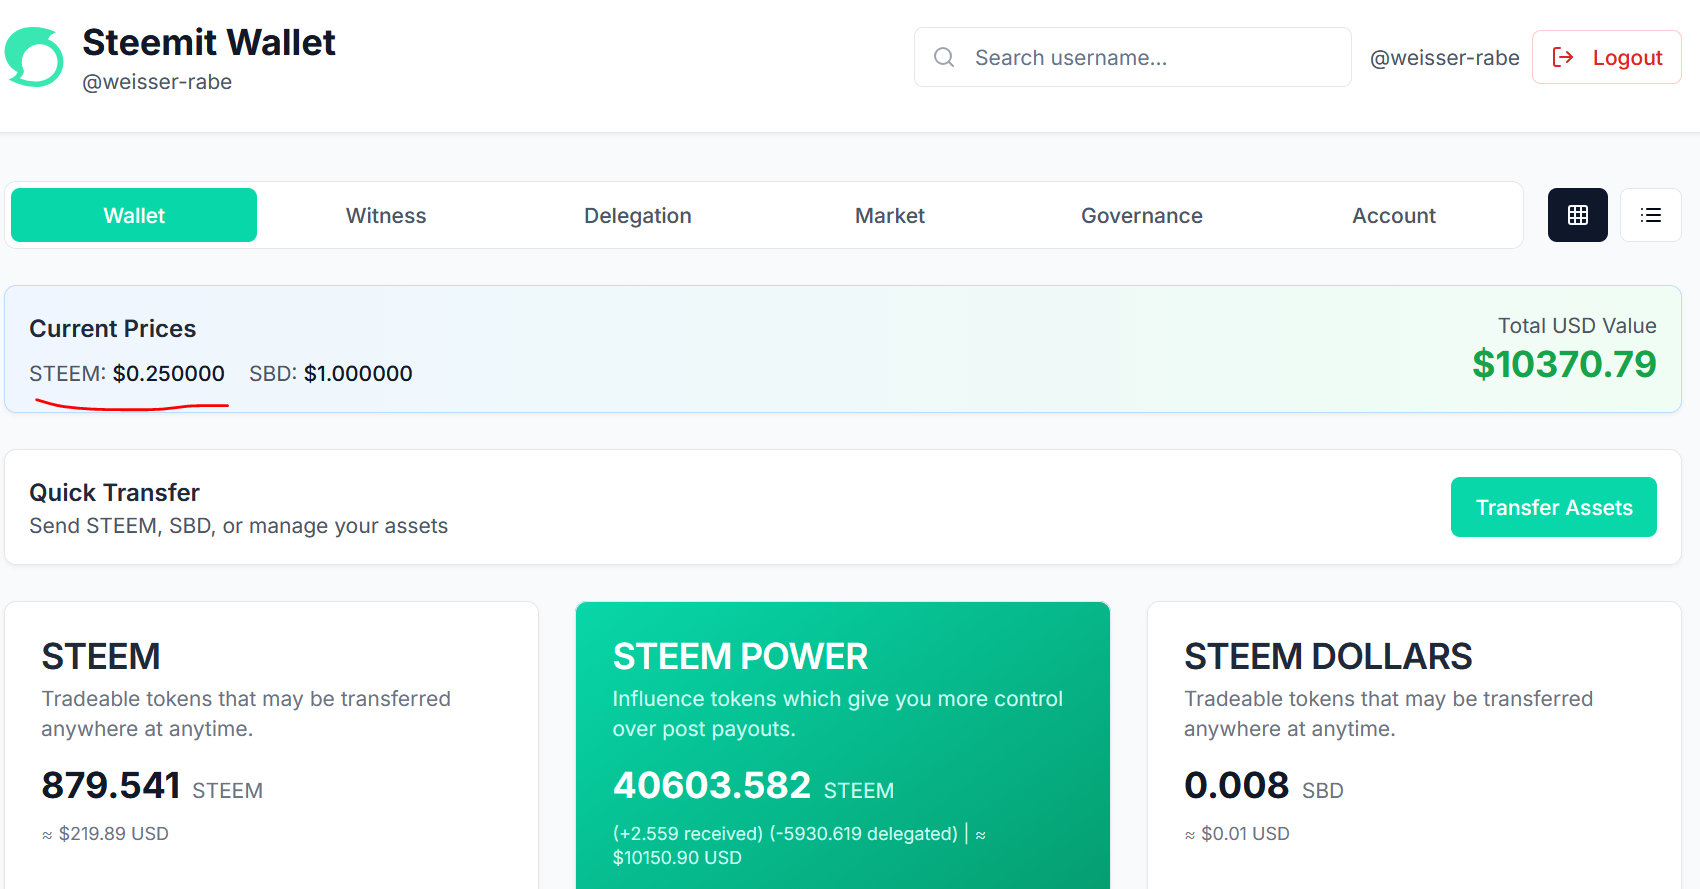The height and width of the screenshot is (889, 1700).
Task: Click the Transfer Assets button
Action: [x=1554, y=507]
